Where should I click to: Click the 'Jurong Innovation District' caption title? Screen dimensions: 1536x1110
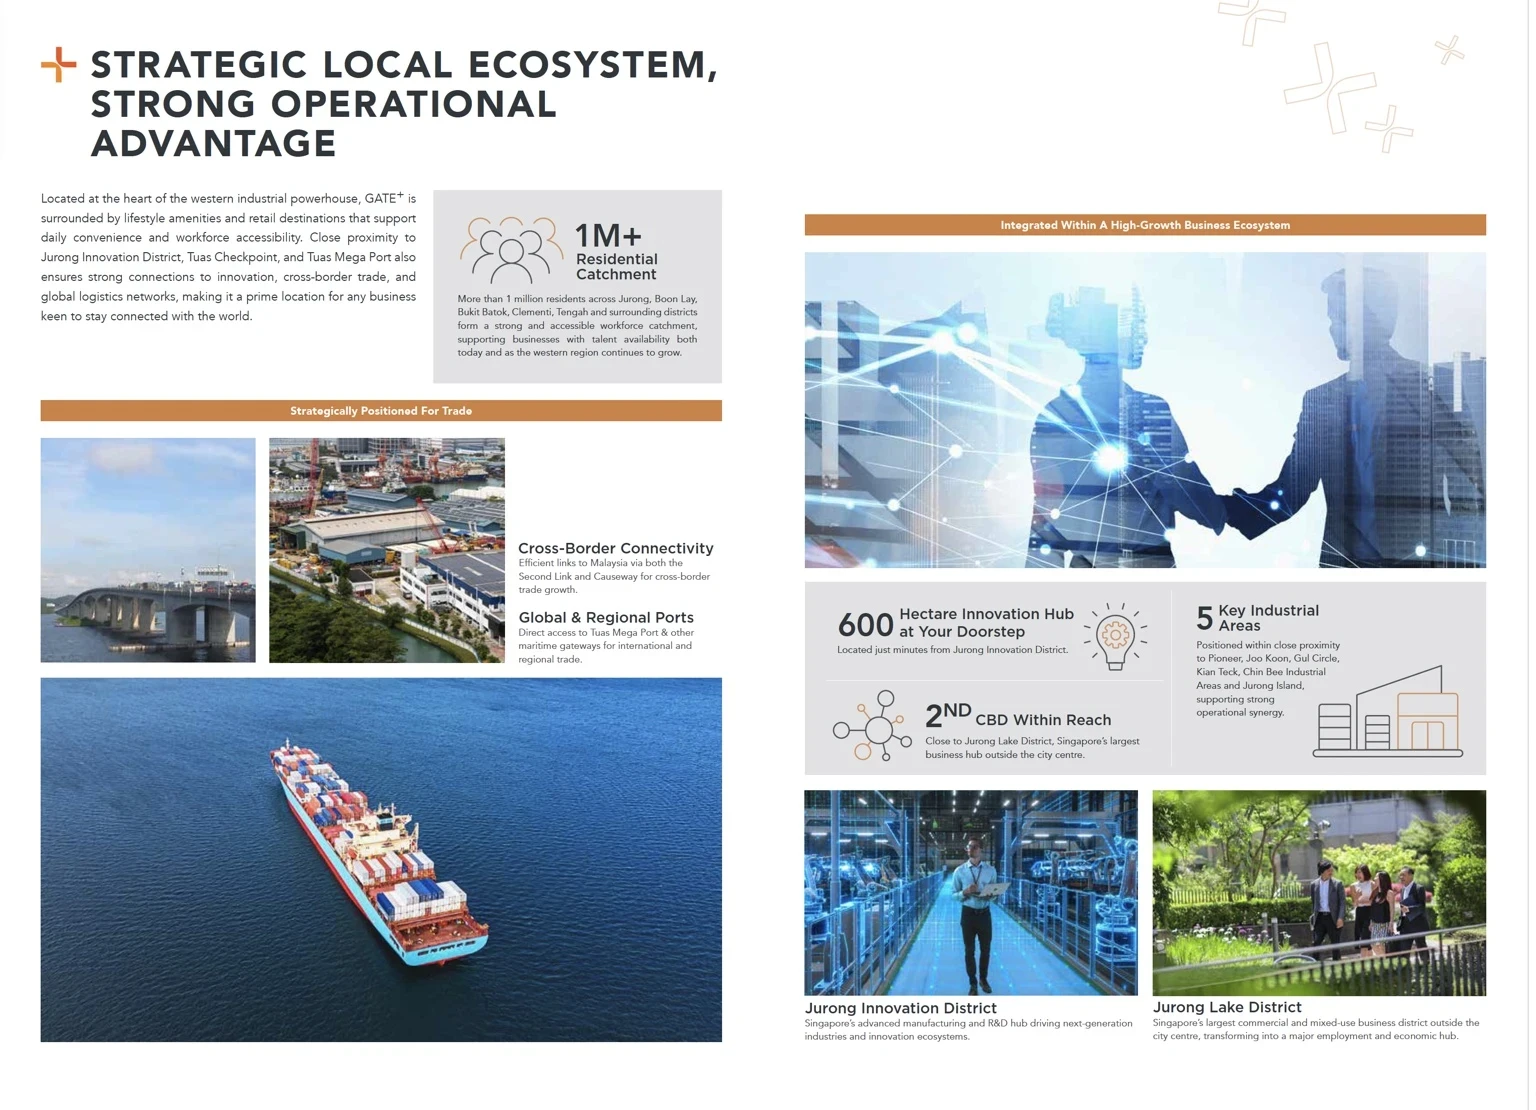click(x=901, y=1009)
